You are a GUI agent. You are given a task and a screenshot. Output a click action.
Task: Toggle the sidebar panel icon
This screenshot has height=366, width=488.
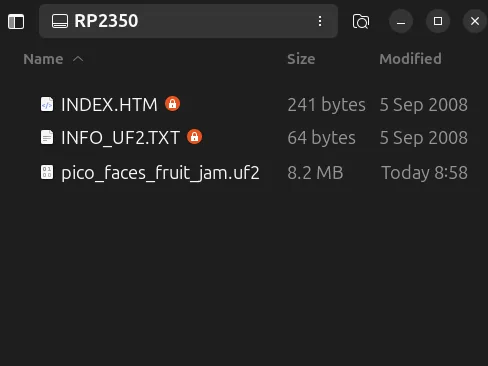click(x=16, y=22)
